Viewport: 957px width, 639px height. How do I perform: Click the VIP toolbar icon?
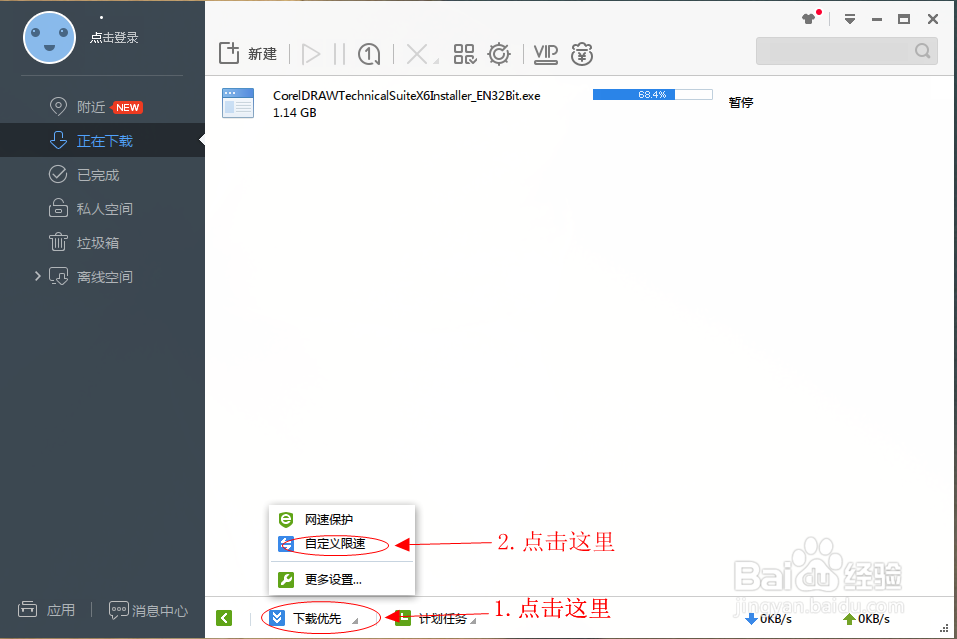tap(545, 54)
